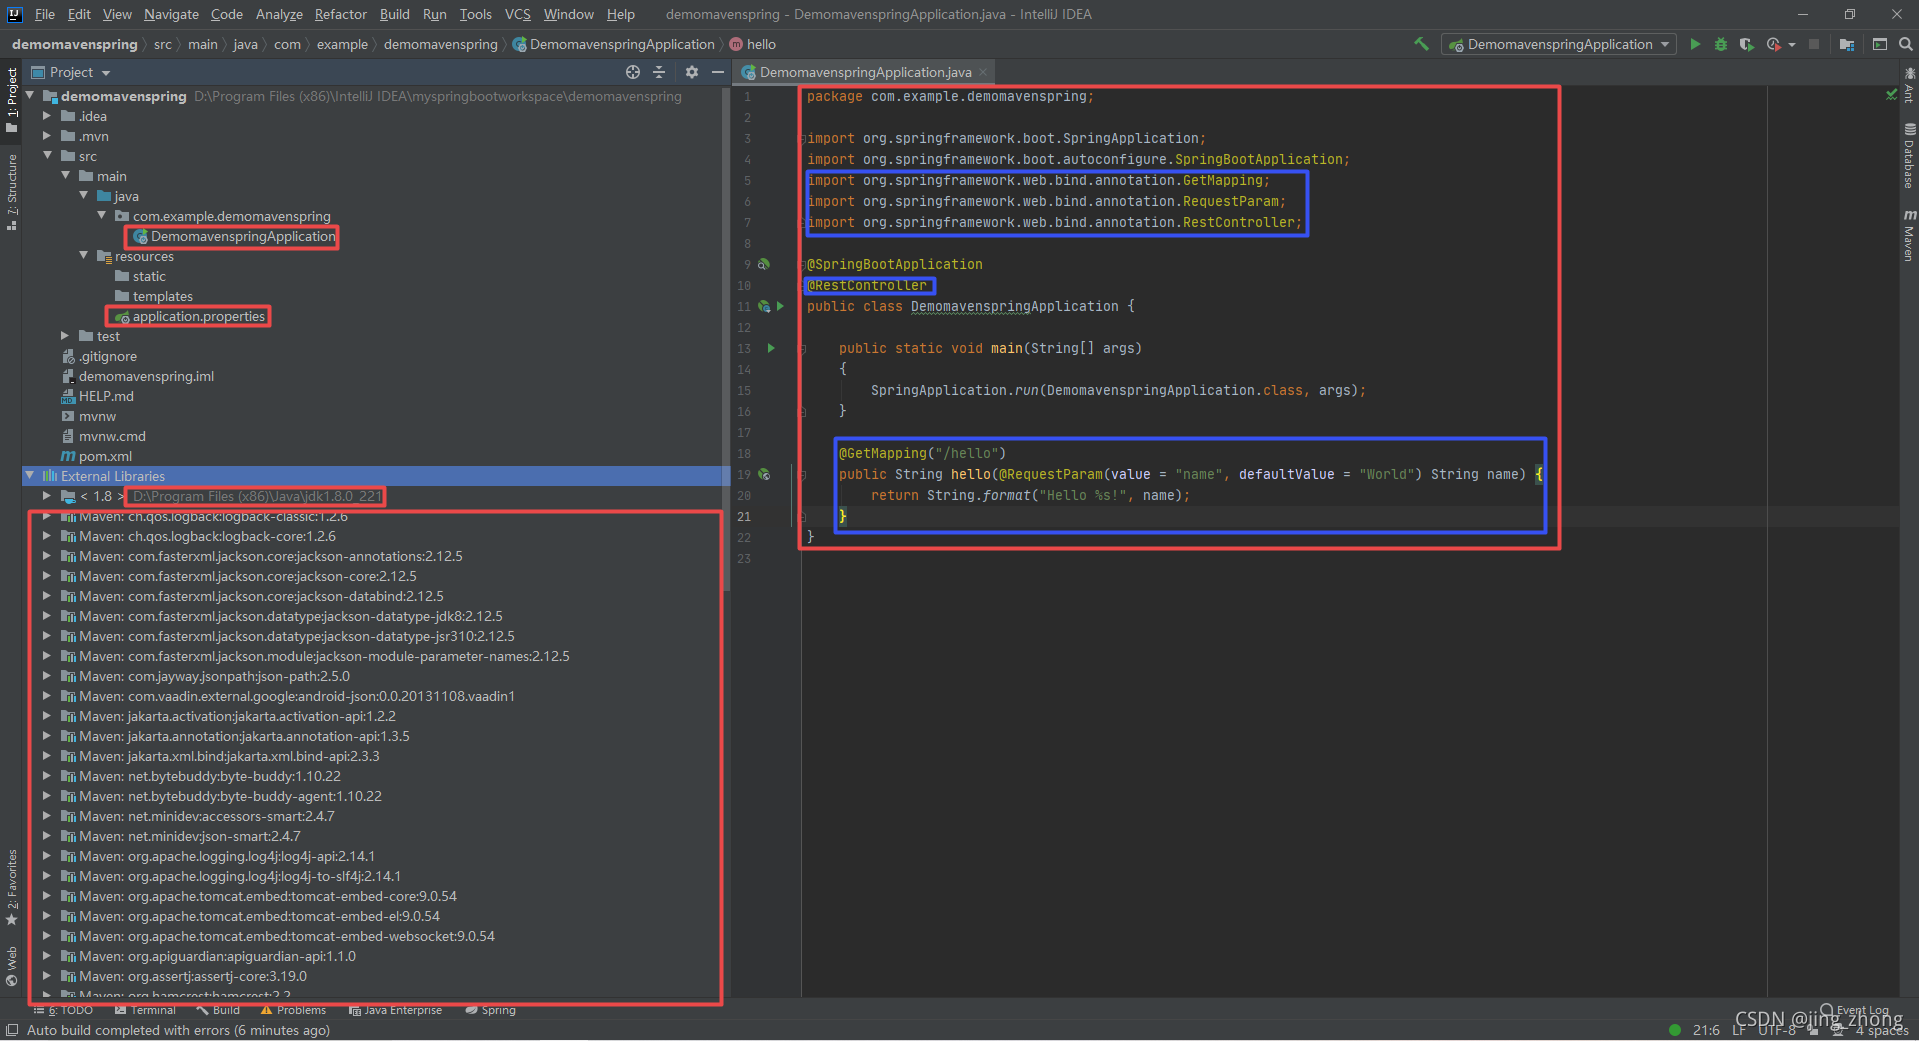
Task: Open the Build menu
Action: [395, 14]
